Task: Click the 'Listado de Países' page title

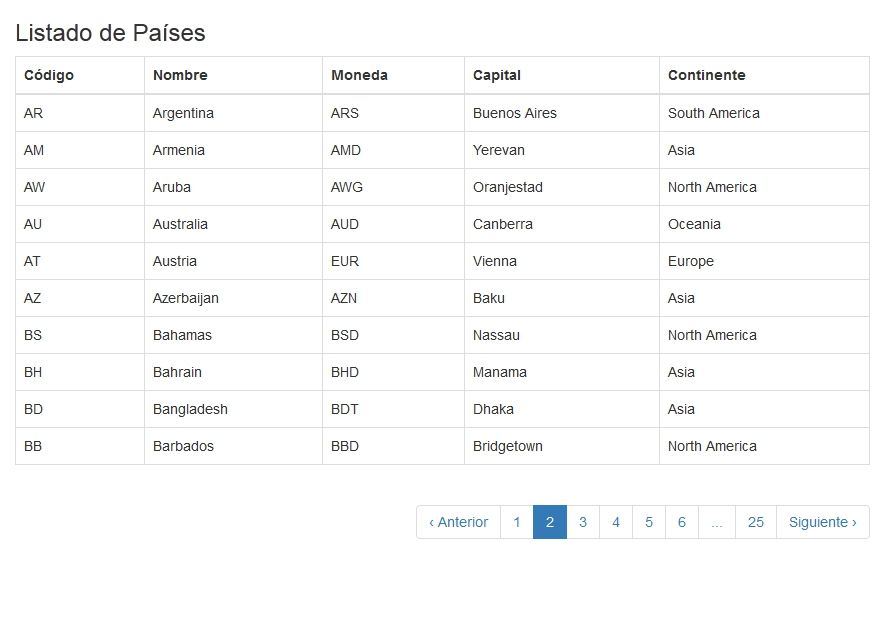Action: (110, 33)
